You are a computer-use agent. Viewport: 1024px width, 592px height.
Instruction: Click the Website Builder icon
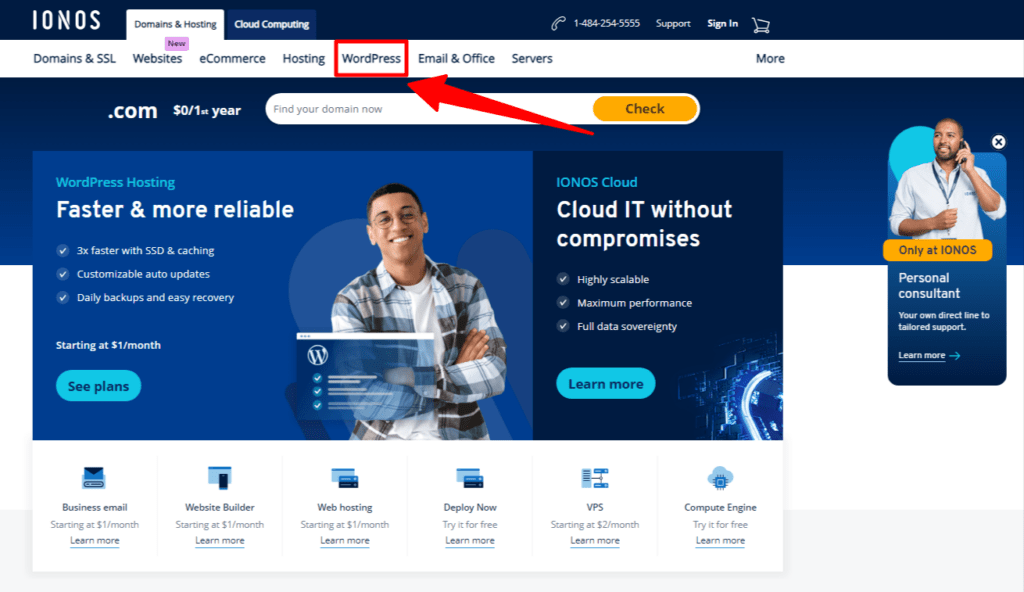[x=220, y=478]
